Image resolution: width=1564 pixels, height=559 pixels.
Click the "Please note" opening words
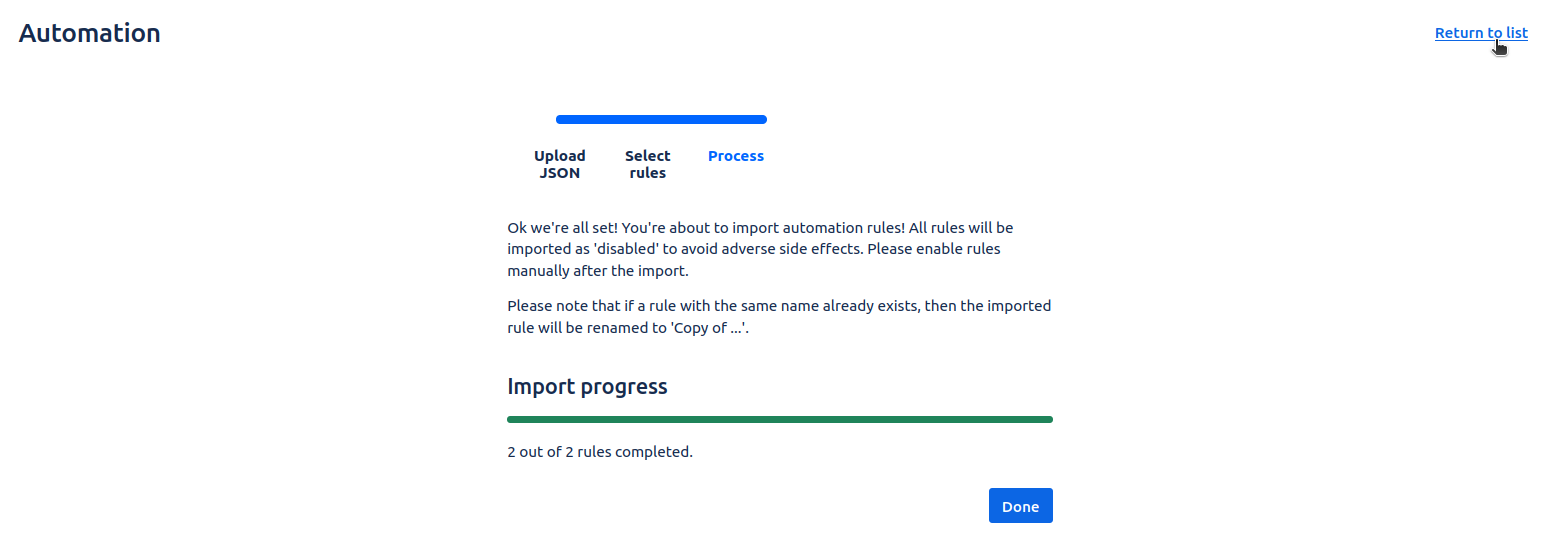click(547, 306)
